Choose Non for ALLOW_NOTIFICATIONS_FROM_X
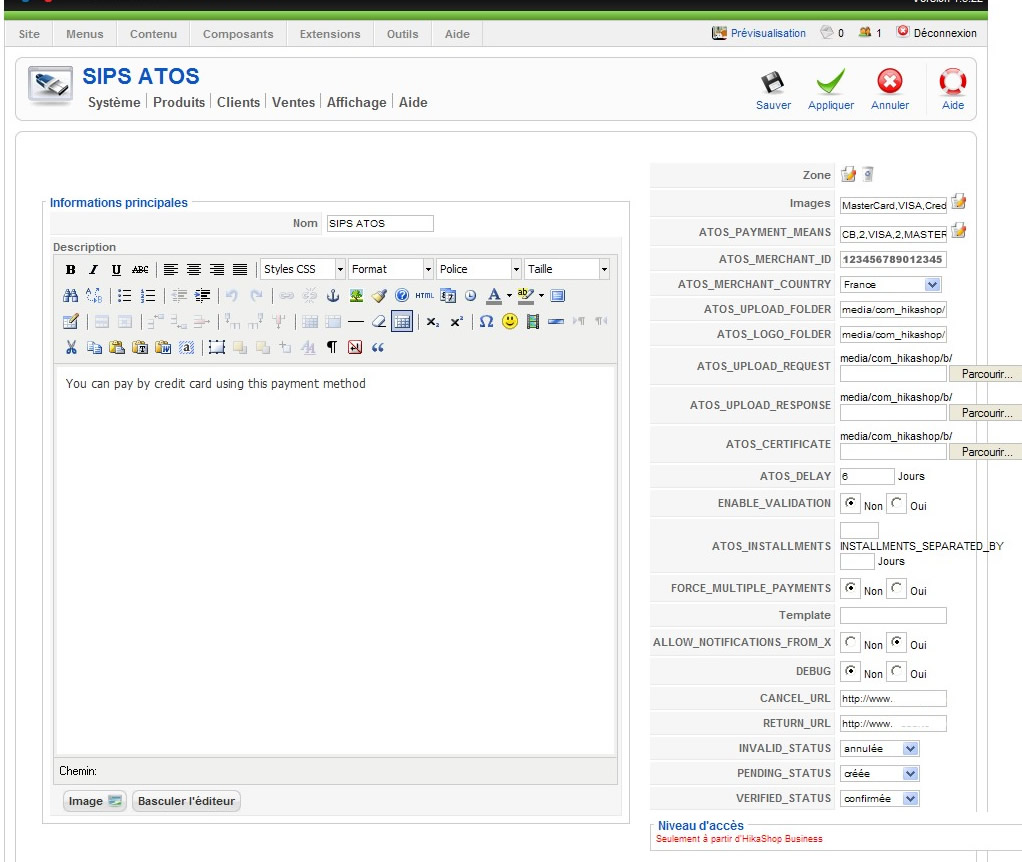Screen dimensions: 1022x862 pyautogui.click(x=850, y=642)
